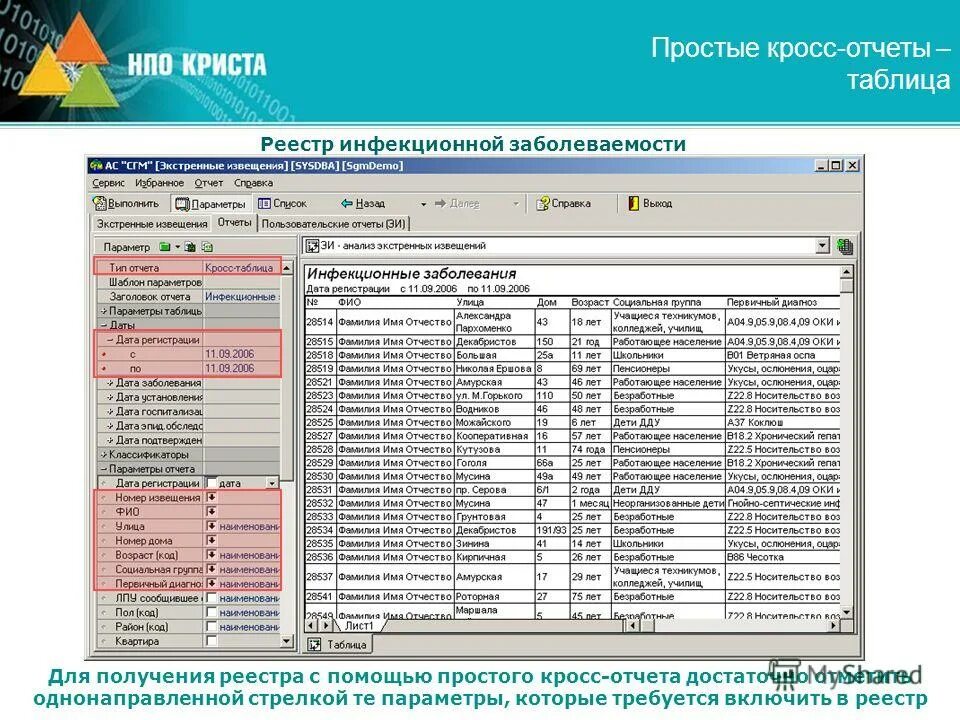
Task: Select Лист1 sheet tab
Action: click(x=359, y=626)
